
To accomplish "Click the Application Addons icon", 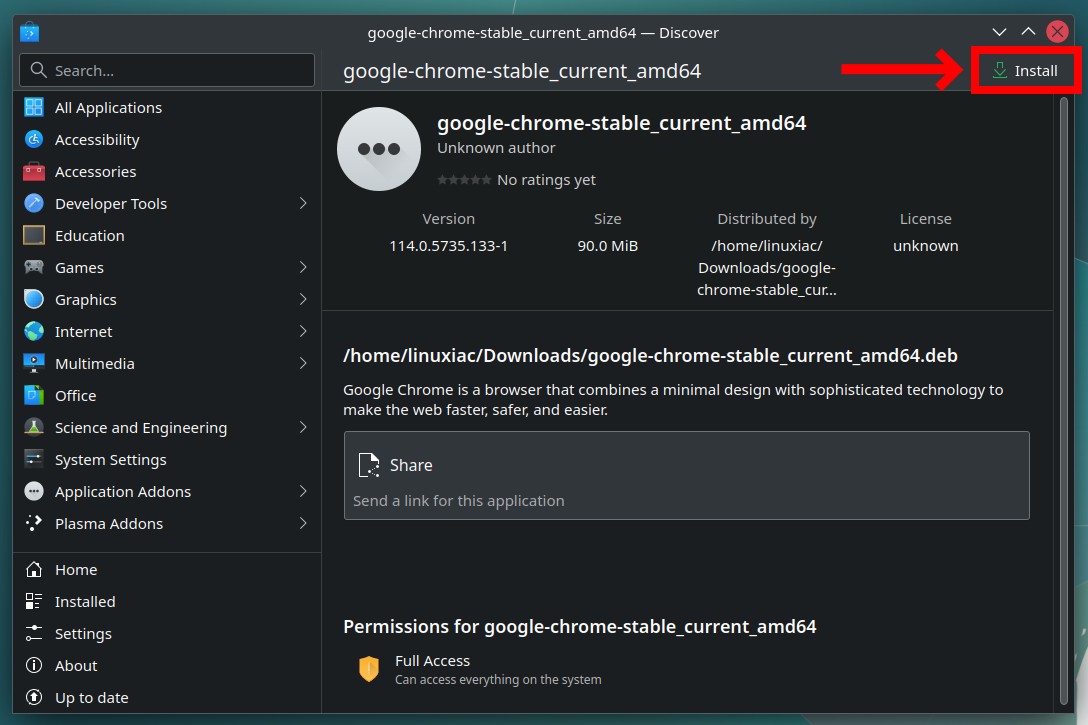I will point(33,491).
